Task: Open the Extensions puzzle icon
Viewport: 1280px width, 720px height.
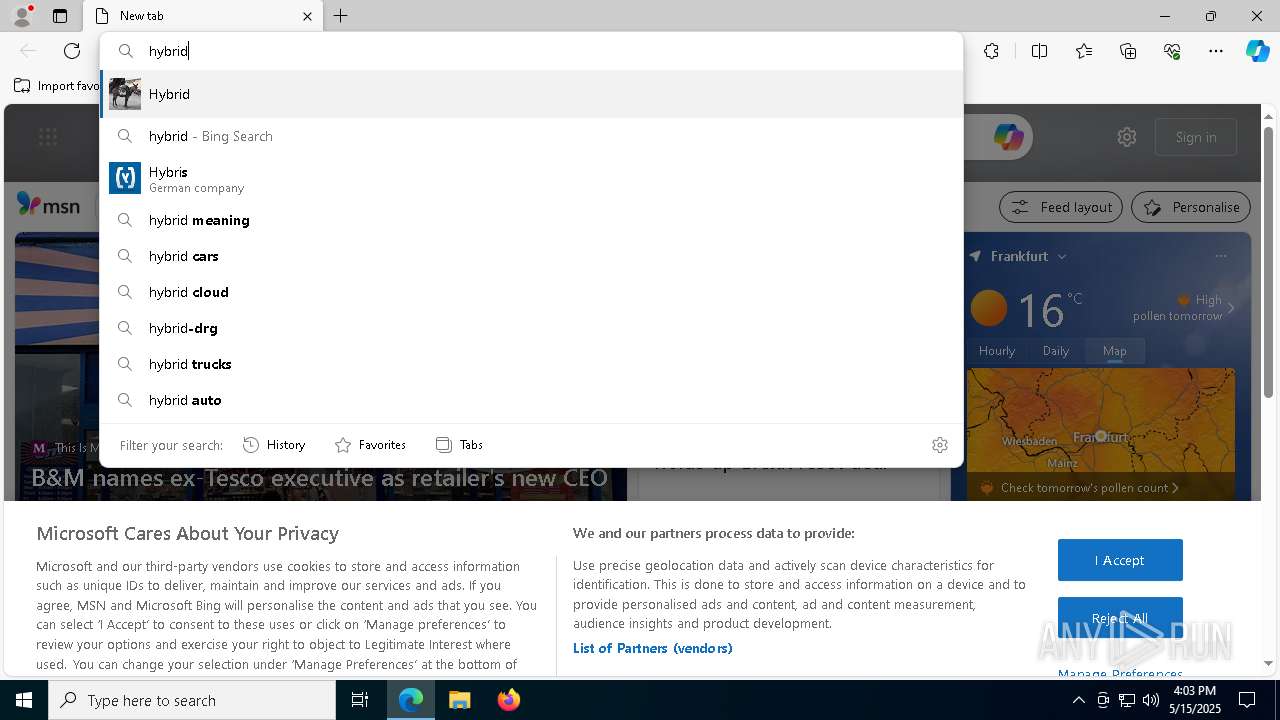Action: 991,51
